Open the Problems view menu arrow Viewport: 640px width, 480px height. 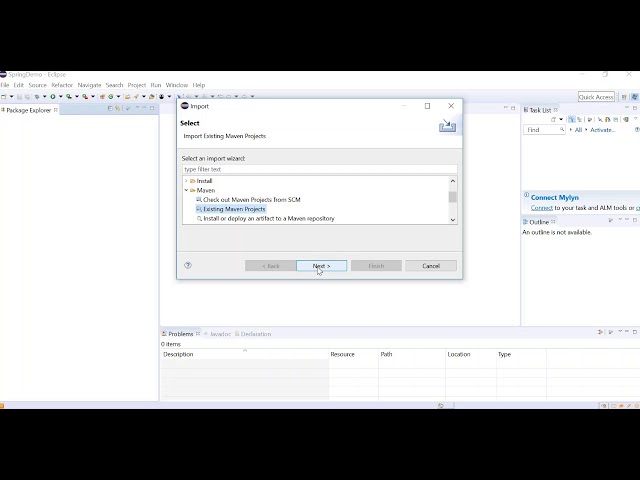pyautogui.click(x=620, y=331)
